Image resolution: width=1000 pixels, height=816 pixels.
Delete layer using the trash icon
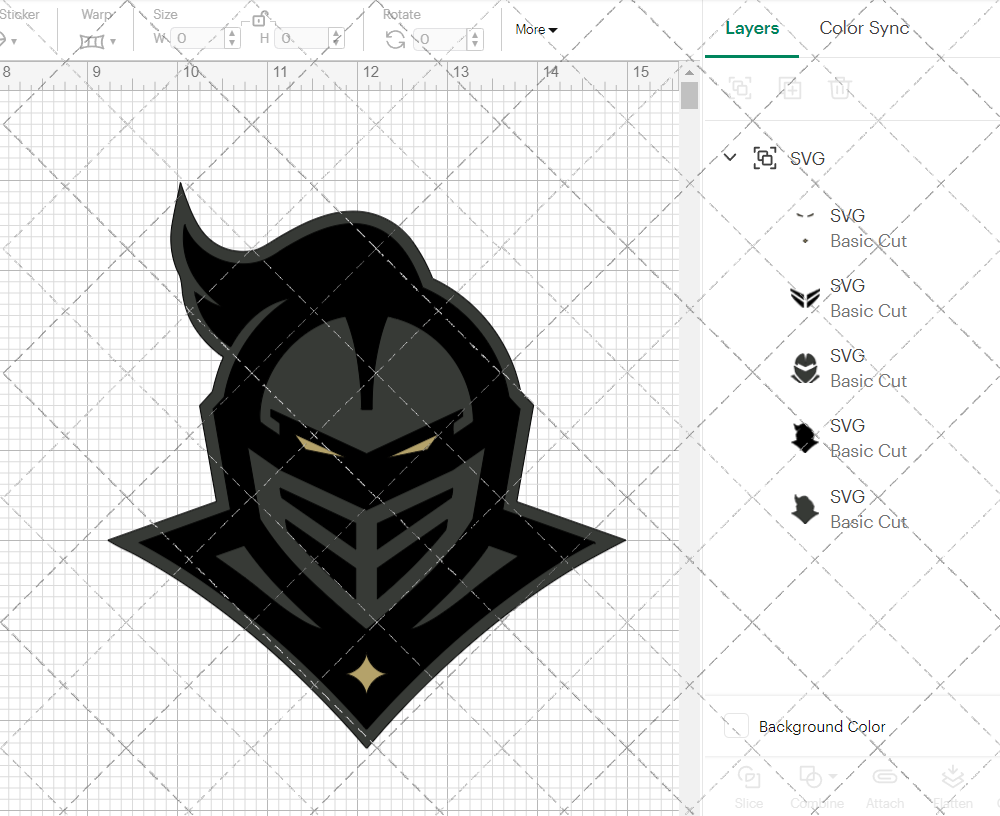click(840, 88)
